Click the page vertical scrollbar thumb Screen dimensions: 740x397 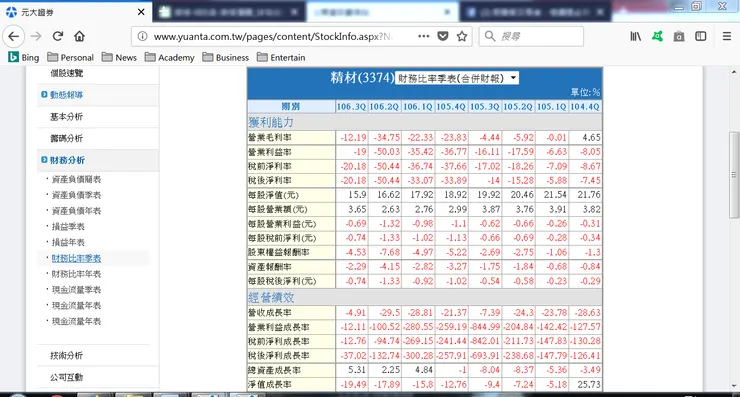pyautogui.click(x=734, y=175)
